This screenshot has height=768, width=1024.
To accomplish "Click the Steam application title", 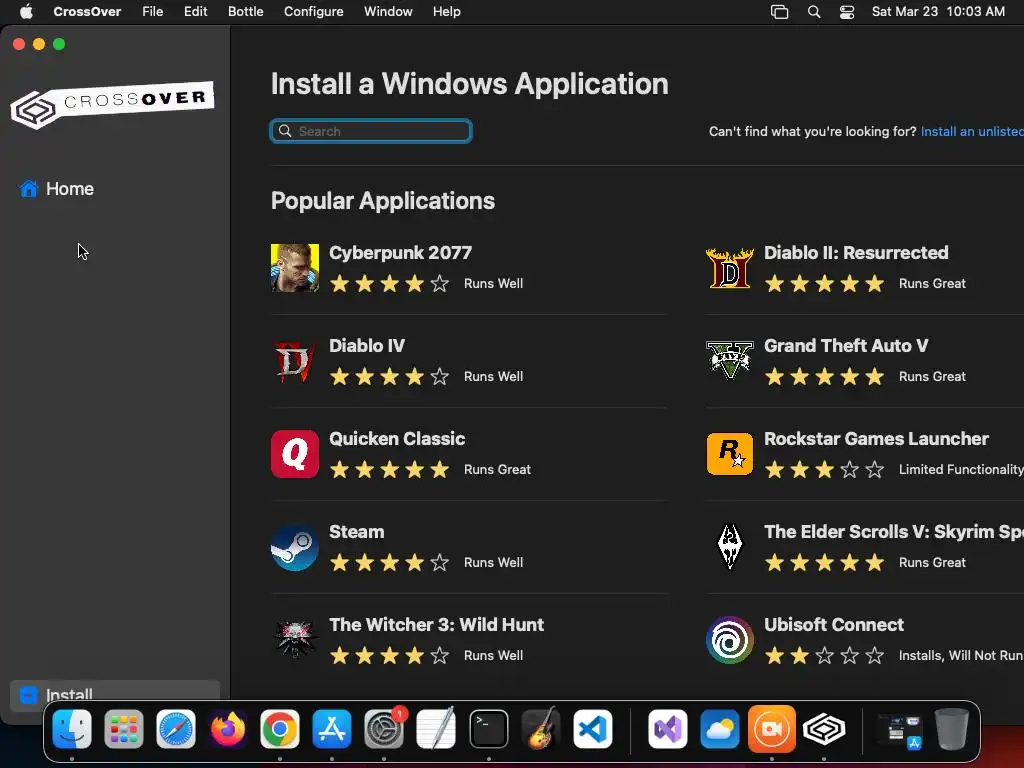I will [357, 532].
